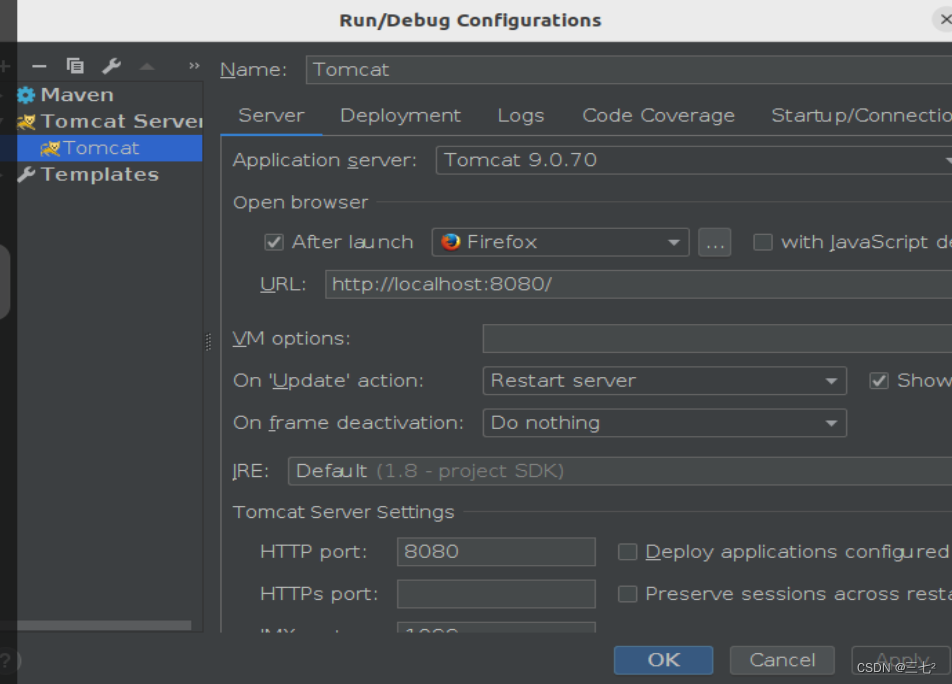The image size is (952, 684).
Task: Click the splitter handle between panels
Action: (209, 342)
